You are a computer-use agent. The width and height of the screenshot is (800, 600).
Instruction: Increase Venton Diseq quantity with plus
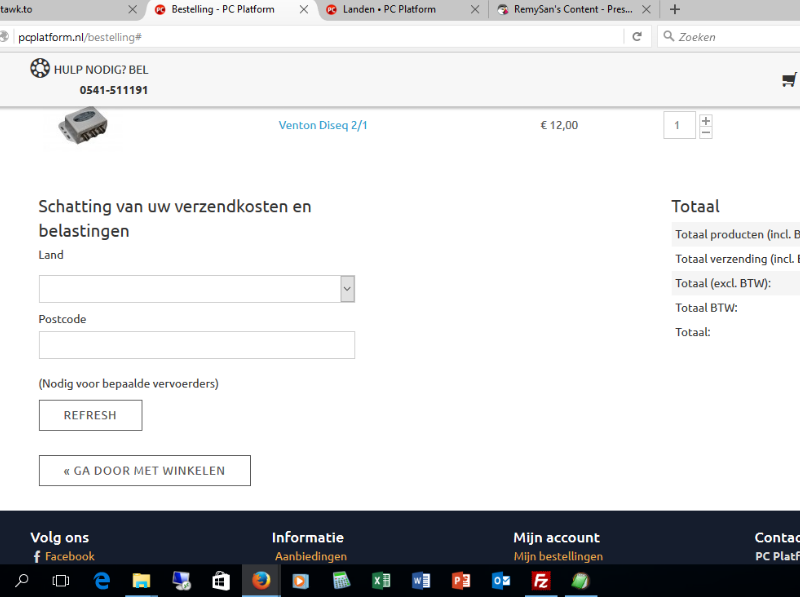[x=706, y=120]
